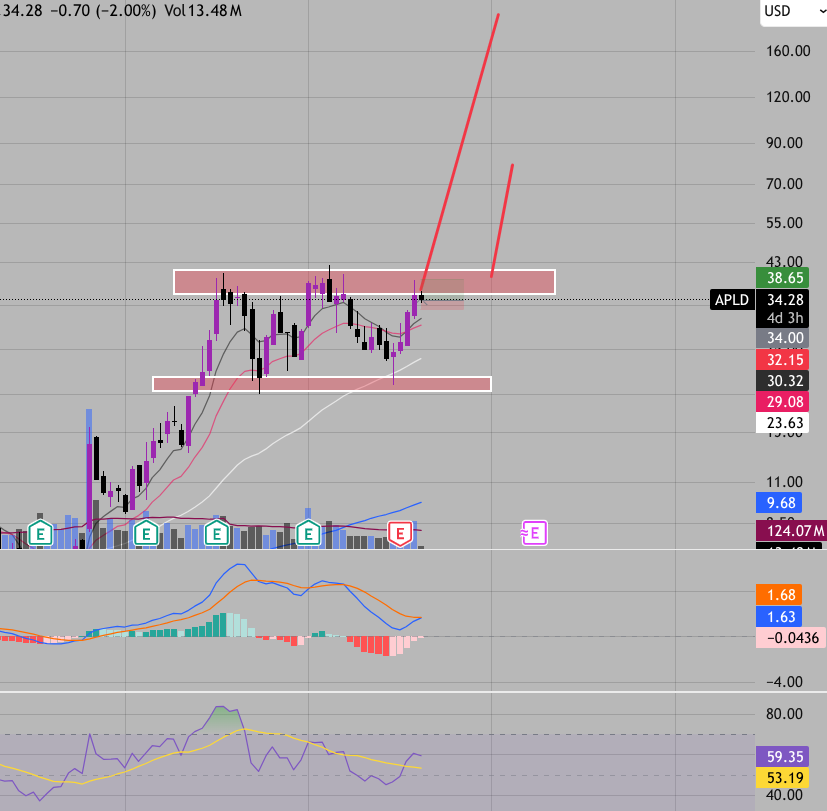Select the short red trend line
Screen dimensions: 827x811
click(502, 220)
